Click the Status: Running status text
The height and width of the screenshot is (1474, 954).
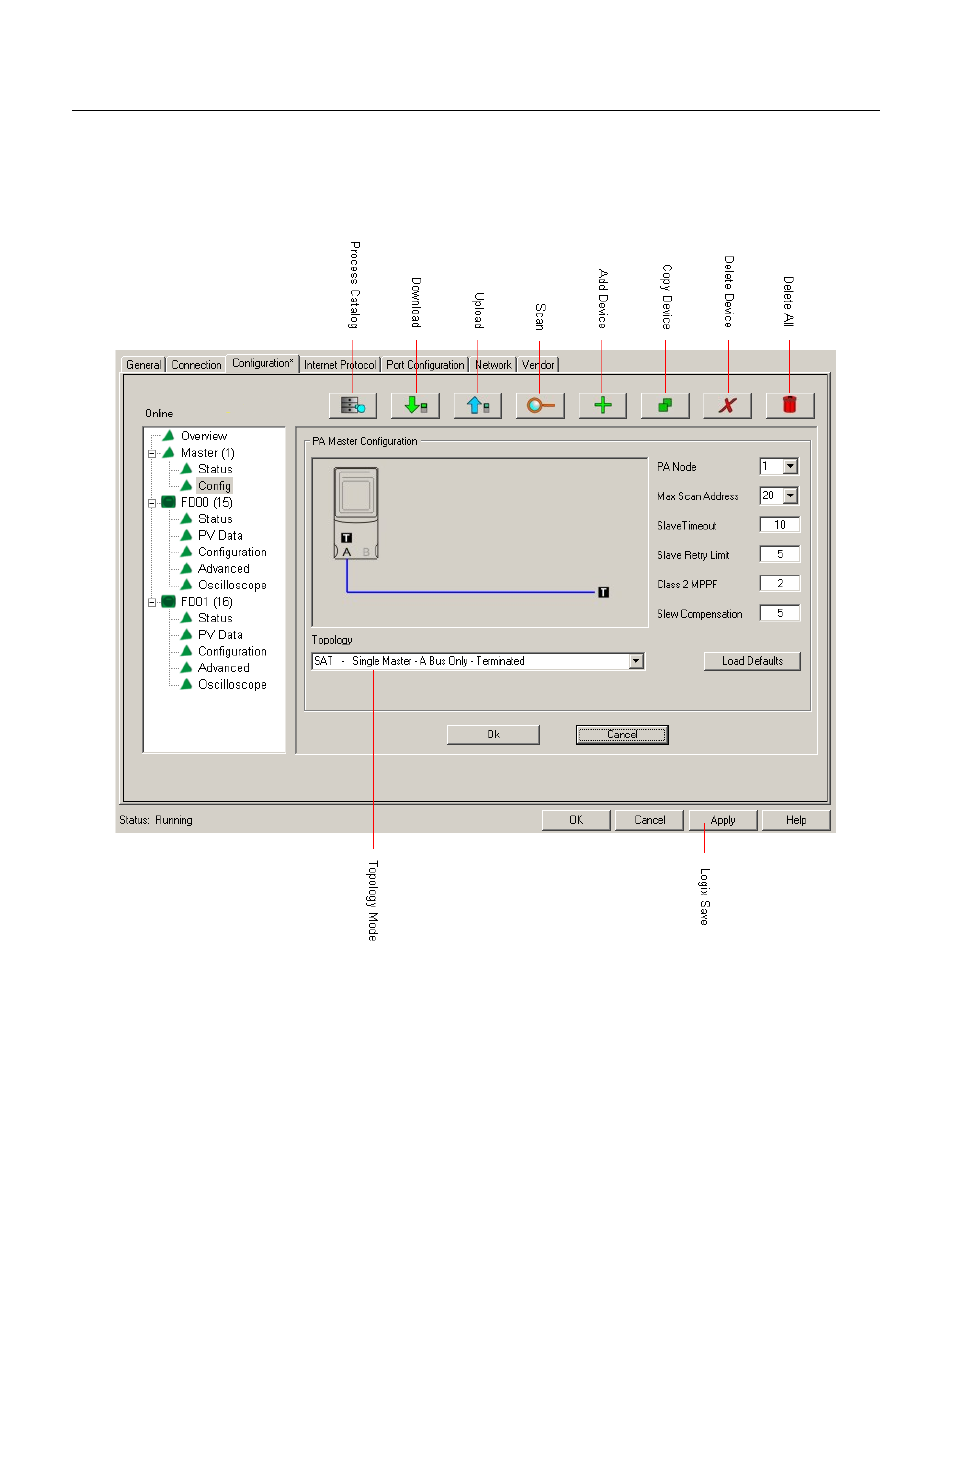(x=156, y=820)
